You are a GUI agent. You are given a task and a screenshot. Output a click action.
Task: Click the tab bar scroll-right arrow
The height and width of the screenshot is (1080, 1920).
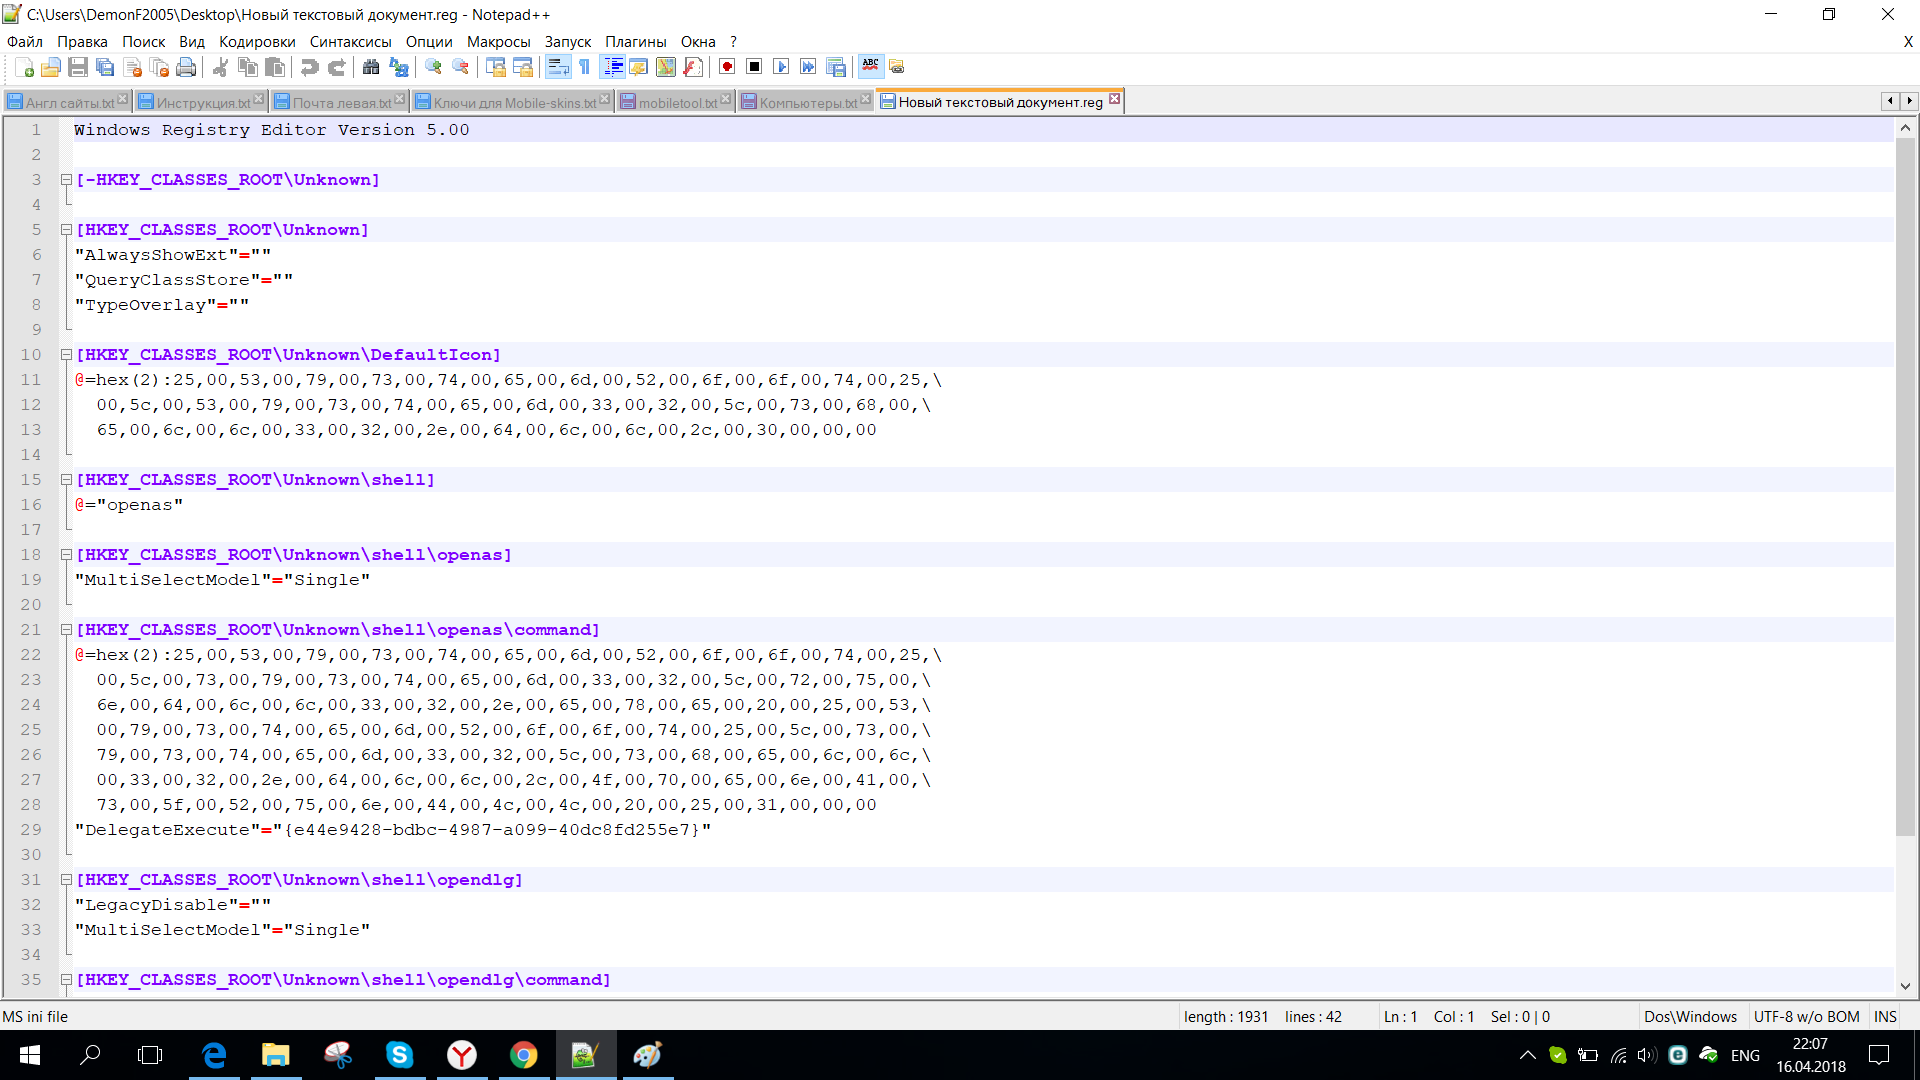[x=1909, y=101]
